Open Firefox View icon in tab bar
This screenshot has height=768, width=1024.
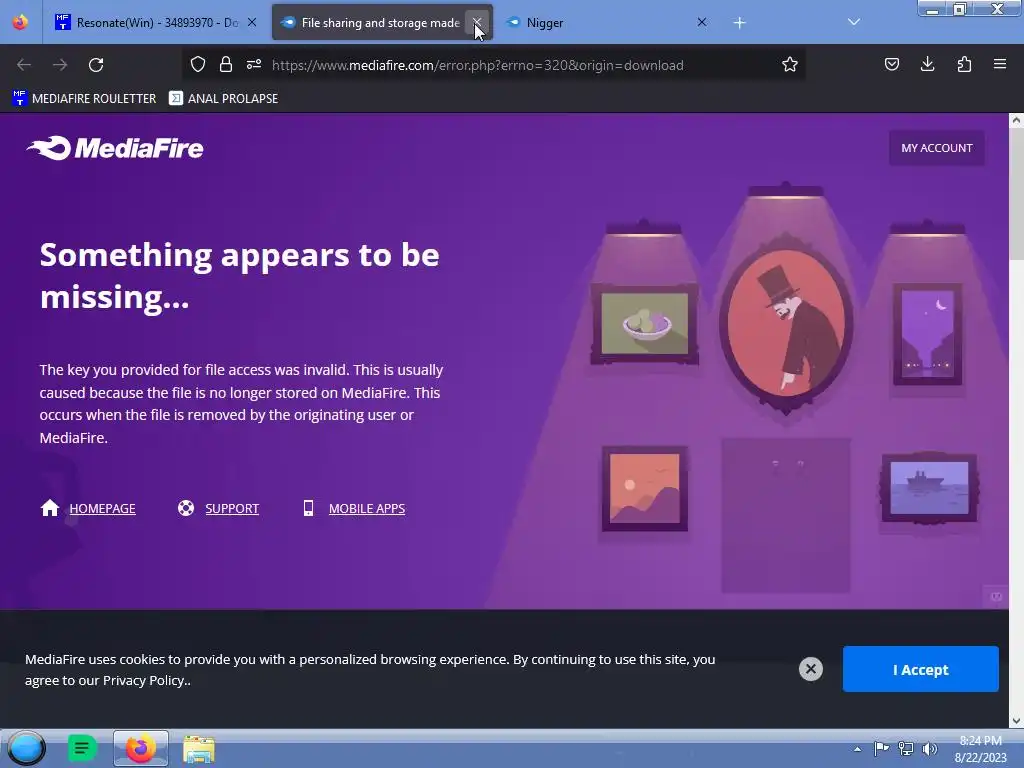pyautogui.click(x=20, y=22)
